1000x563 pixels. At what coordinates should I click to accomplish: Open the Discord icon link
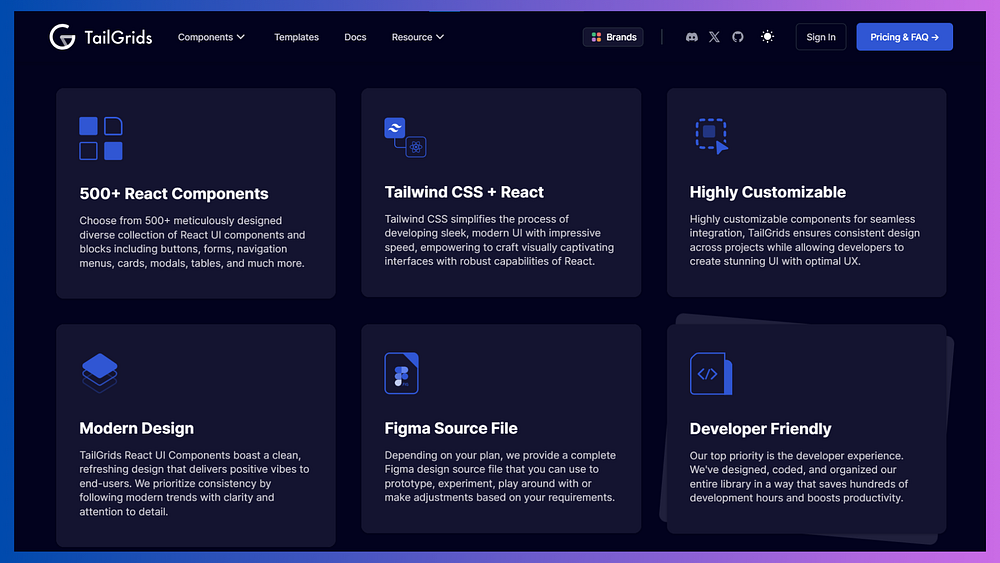pos(691,37)
